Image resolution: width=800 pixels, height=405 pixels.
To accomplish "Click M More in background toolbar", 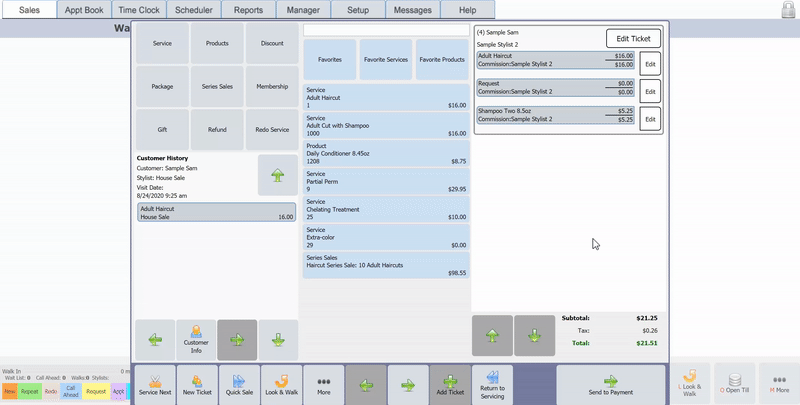I will coord(779,383).
